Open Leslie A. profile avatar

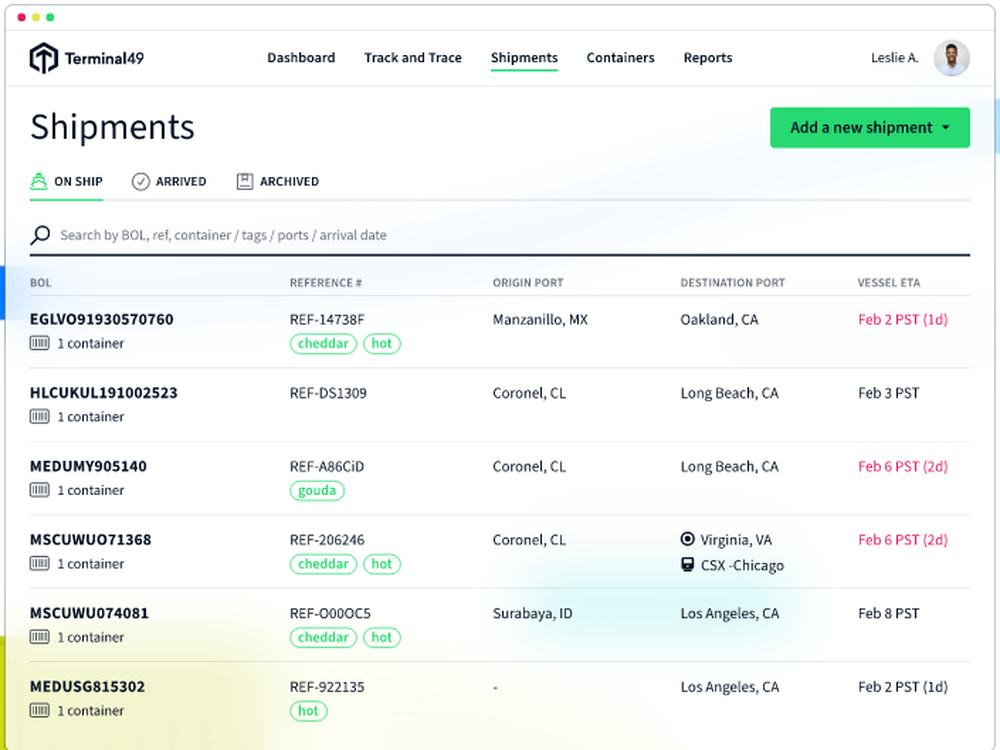[952, 58]
